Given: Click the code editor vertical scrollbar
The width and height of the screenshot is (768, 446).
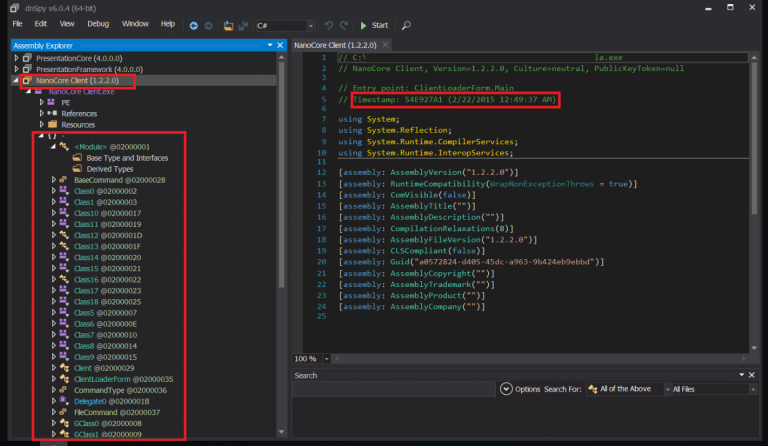Looking at the screenshot, I should (754, 139).
